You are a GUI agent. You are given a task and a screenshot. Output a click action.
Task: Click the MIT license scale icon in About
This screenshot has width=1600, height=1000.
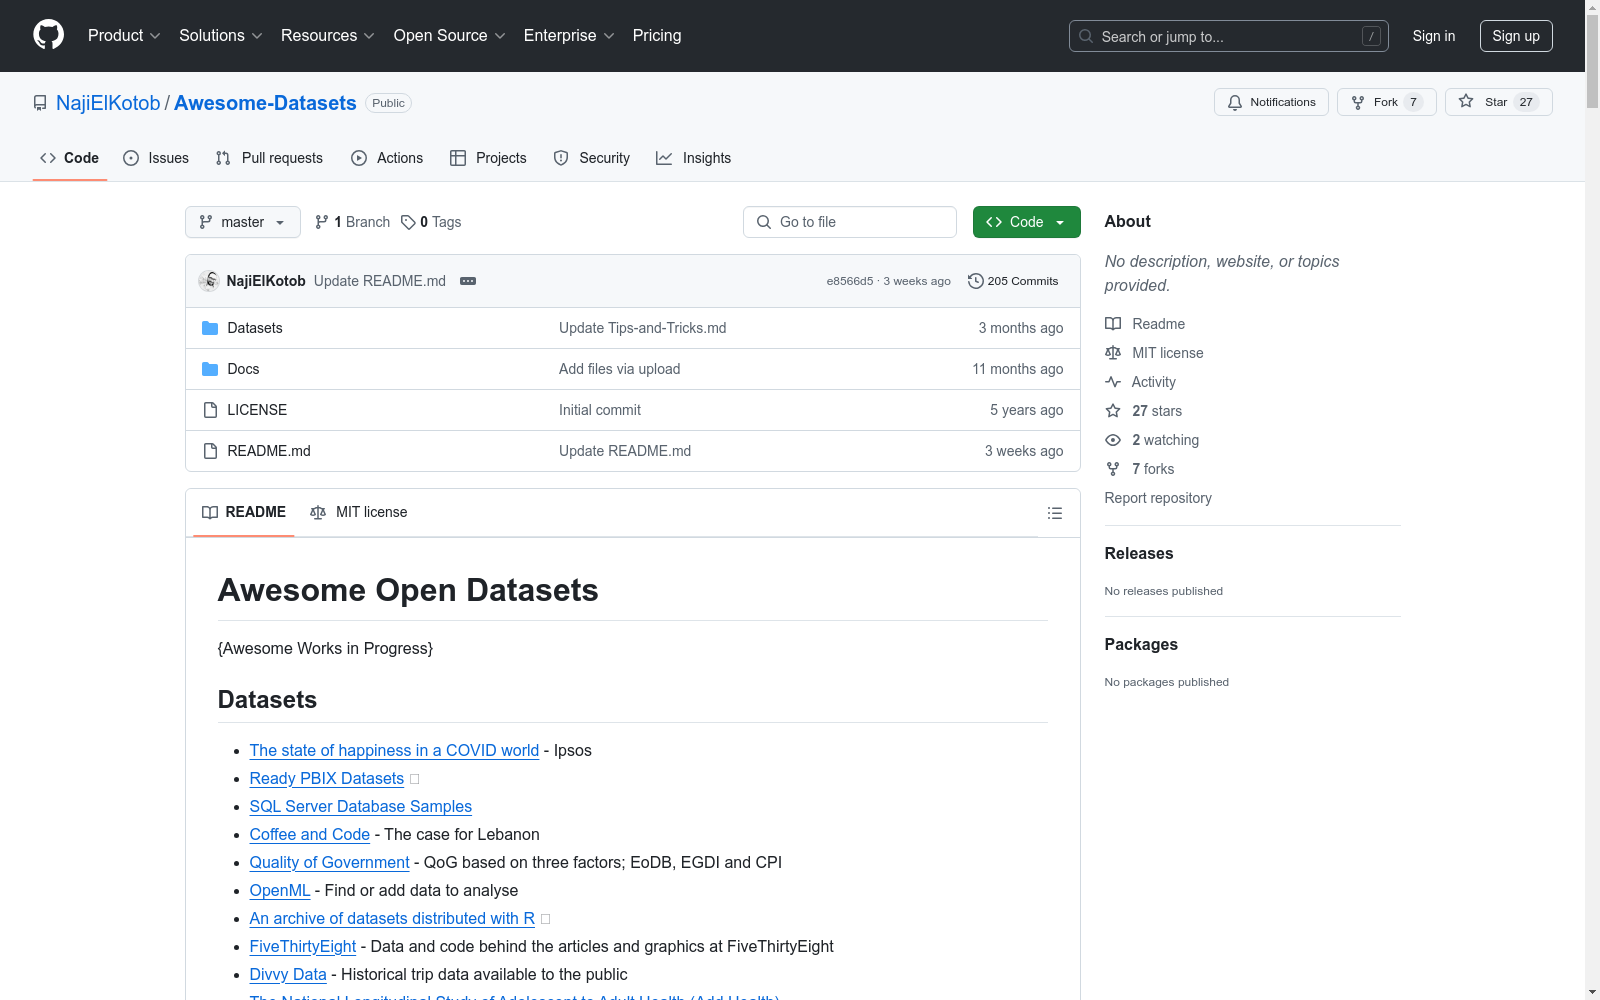1113,353
